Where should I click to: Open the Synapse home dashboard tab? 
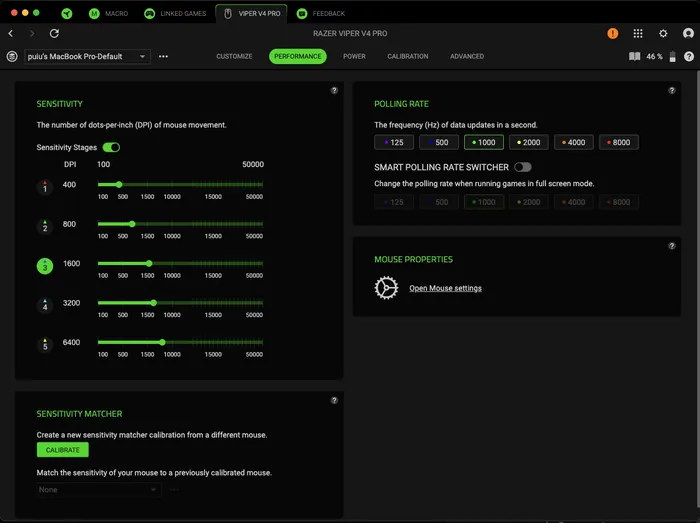(67, 13)
